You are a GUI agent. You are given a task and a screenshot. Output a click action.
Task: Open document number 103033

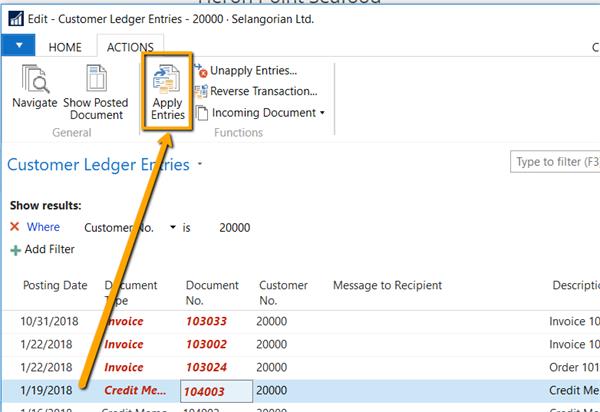(x=206, y=322)
